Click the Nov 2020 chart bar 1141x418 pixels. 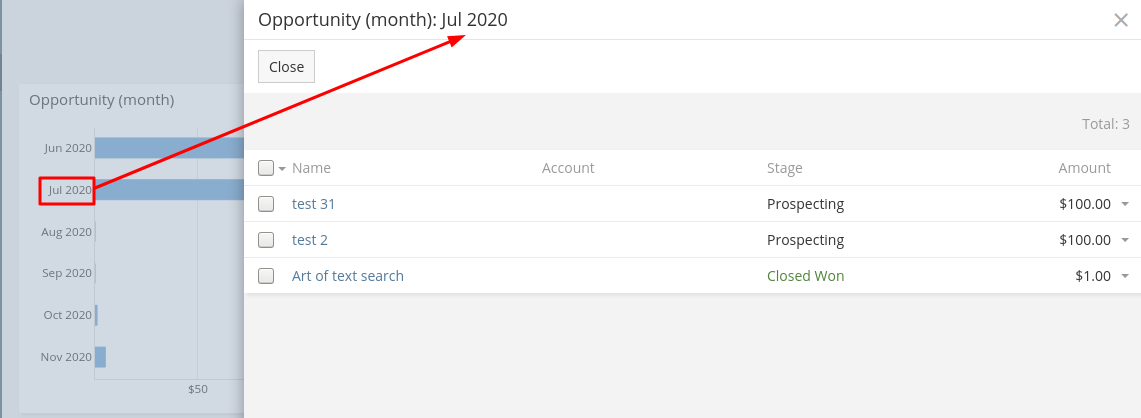click(x=100, y=357)
